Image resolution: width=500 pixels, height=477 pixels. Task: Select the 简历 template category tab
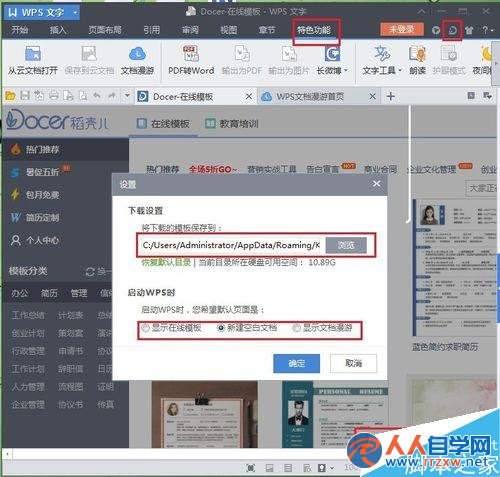pyautogui.click(x=49, y=293)
